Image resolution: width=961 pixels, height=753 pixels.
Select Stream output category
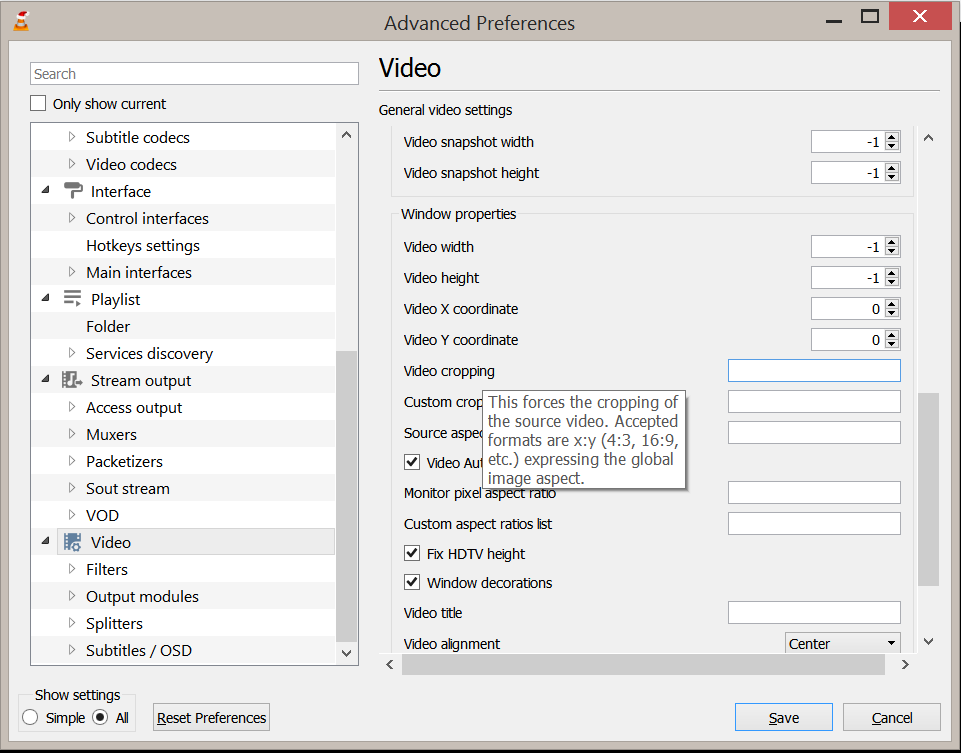141,380
